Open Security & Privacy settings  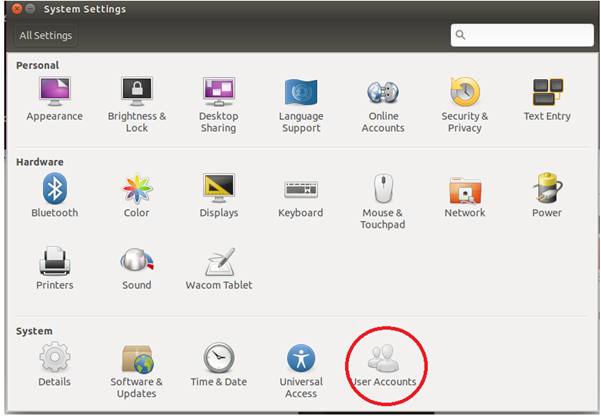tap(465, 104)
